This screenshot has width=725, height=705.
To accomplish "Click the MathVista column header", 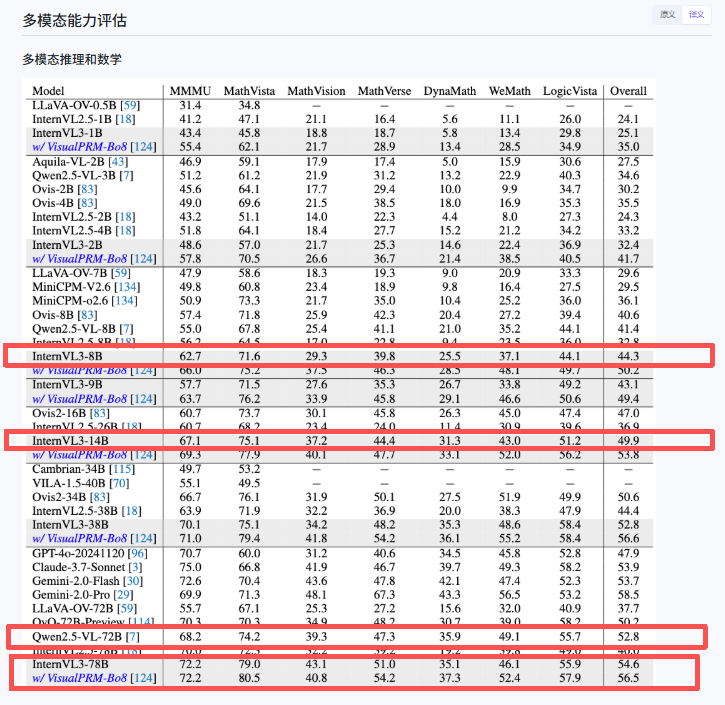I will pyautogui.click(x=249, y=91).
